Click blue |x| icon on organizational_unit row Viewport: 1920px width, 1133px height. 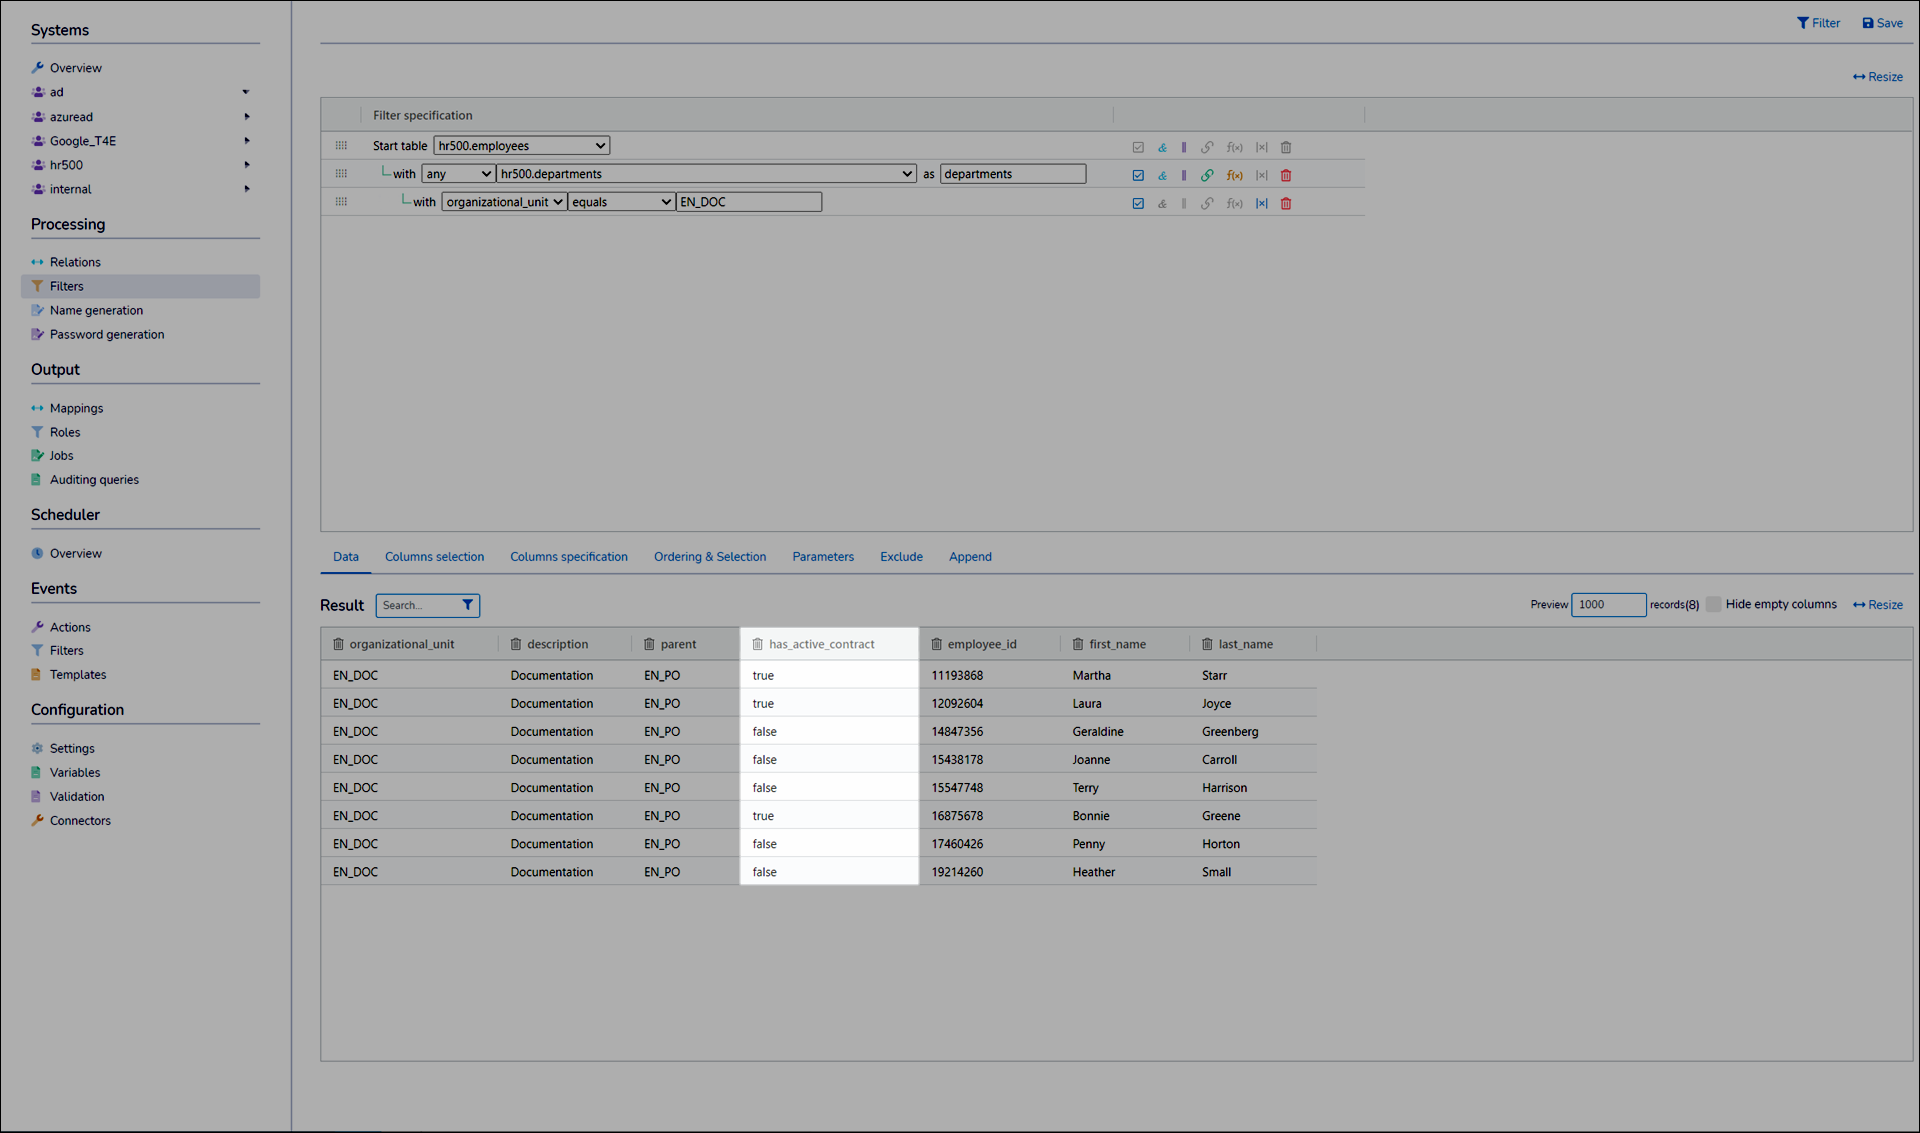(1261, 203)
